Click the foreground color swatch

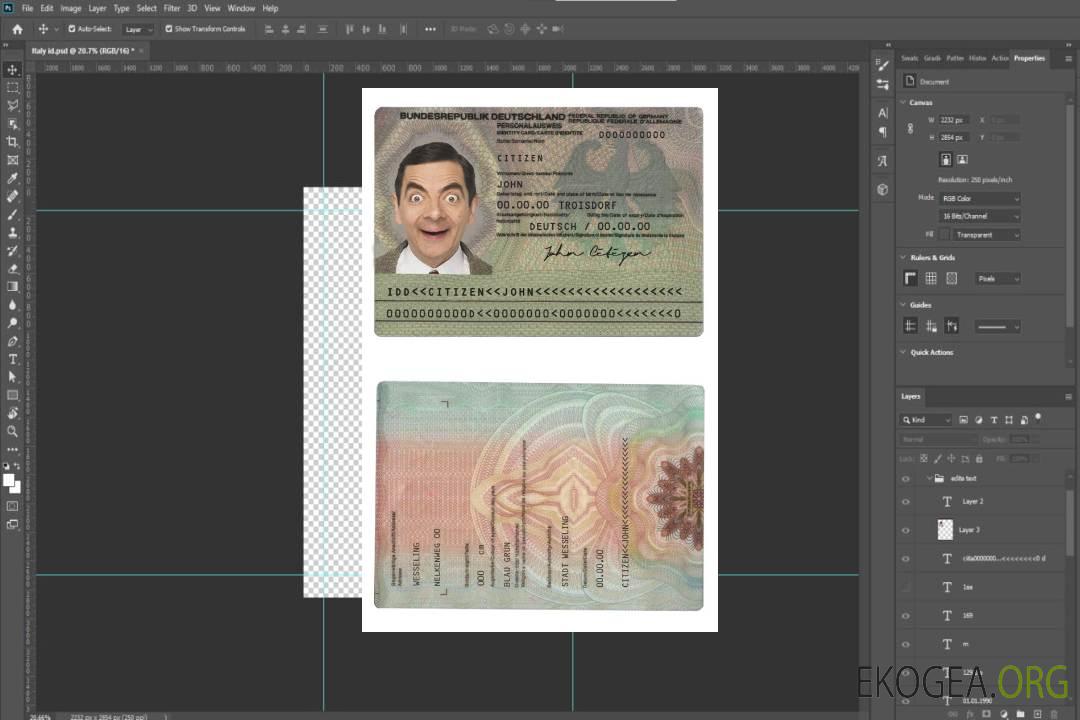8,480
